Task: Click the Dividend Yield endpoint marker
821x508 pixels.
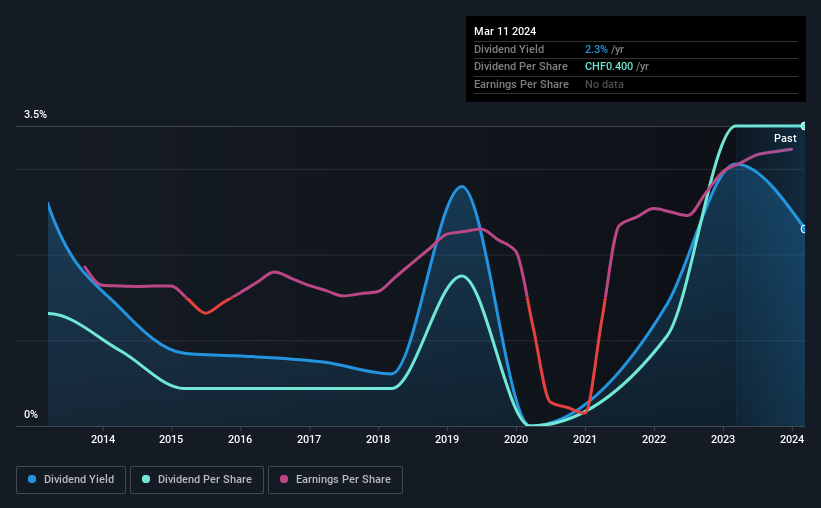Action: [803, 229]
